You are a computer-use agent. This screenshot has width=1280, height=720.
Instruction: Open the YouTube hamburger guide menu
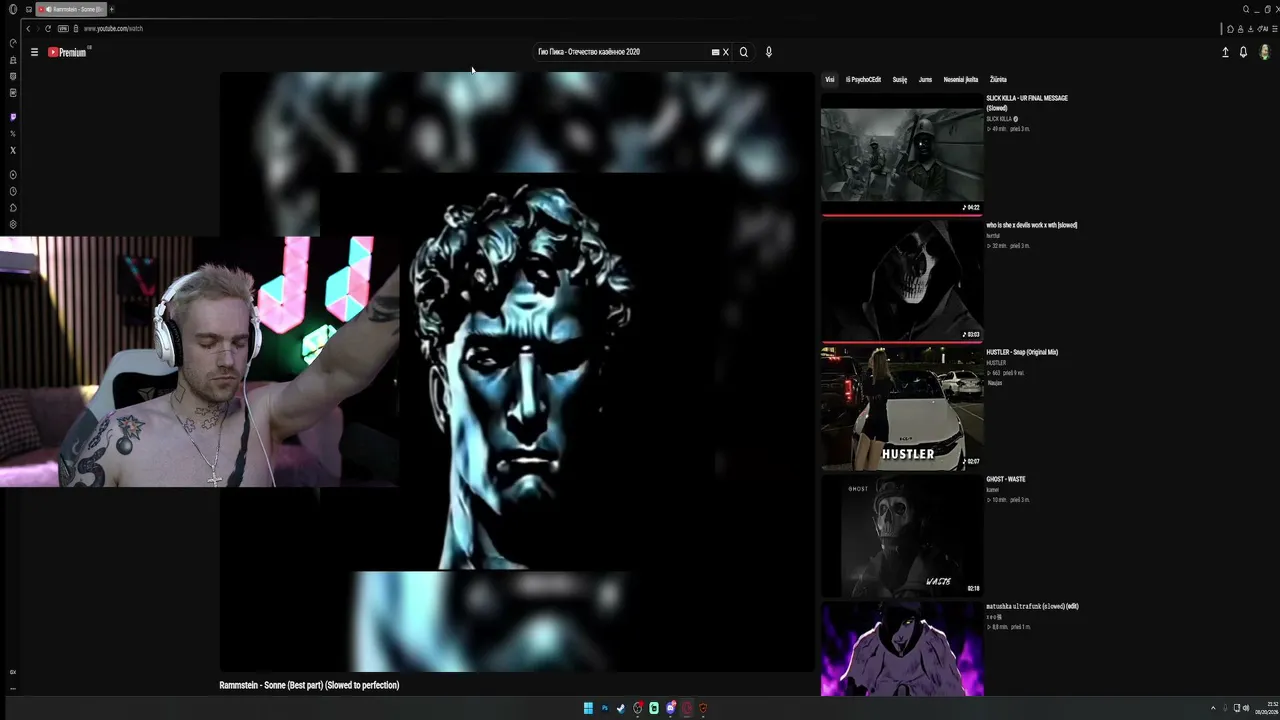click(x=34, y=52)
